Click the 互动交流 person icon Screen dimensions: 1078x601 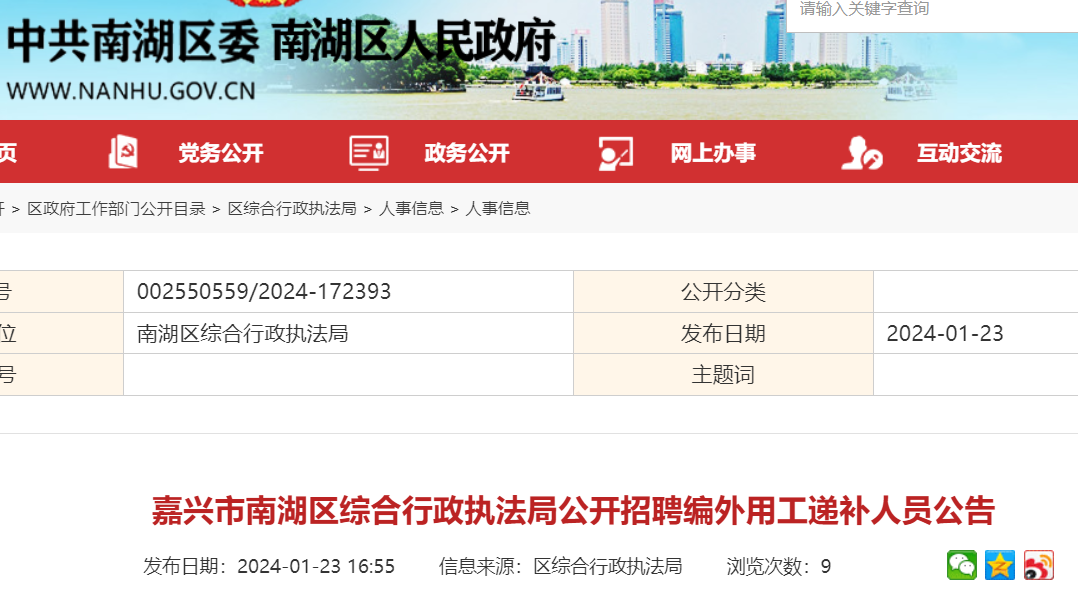click(x=861, y=153)
